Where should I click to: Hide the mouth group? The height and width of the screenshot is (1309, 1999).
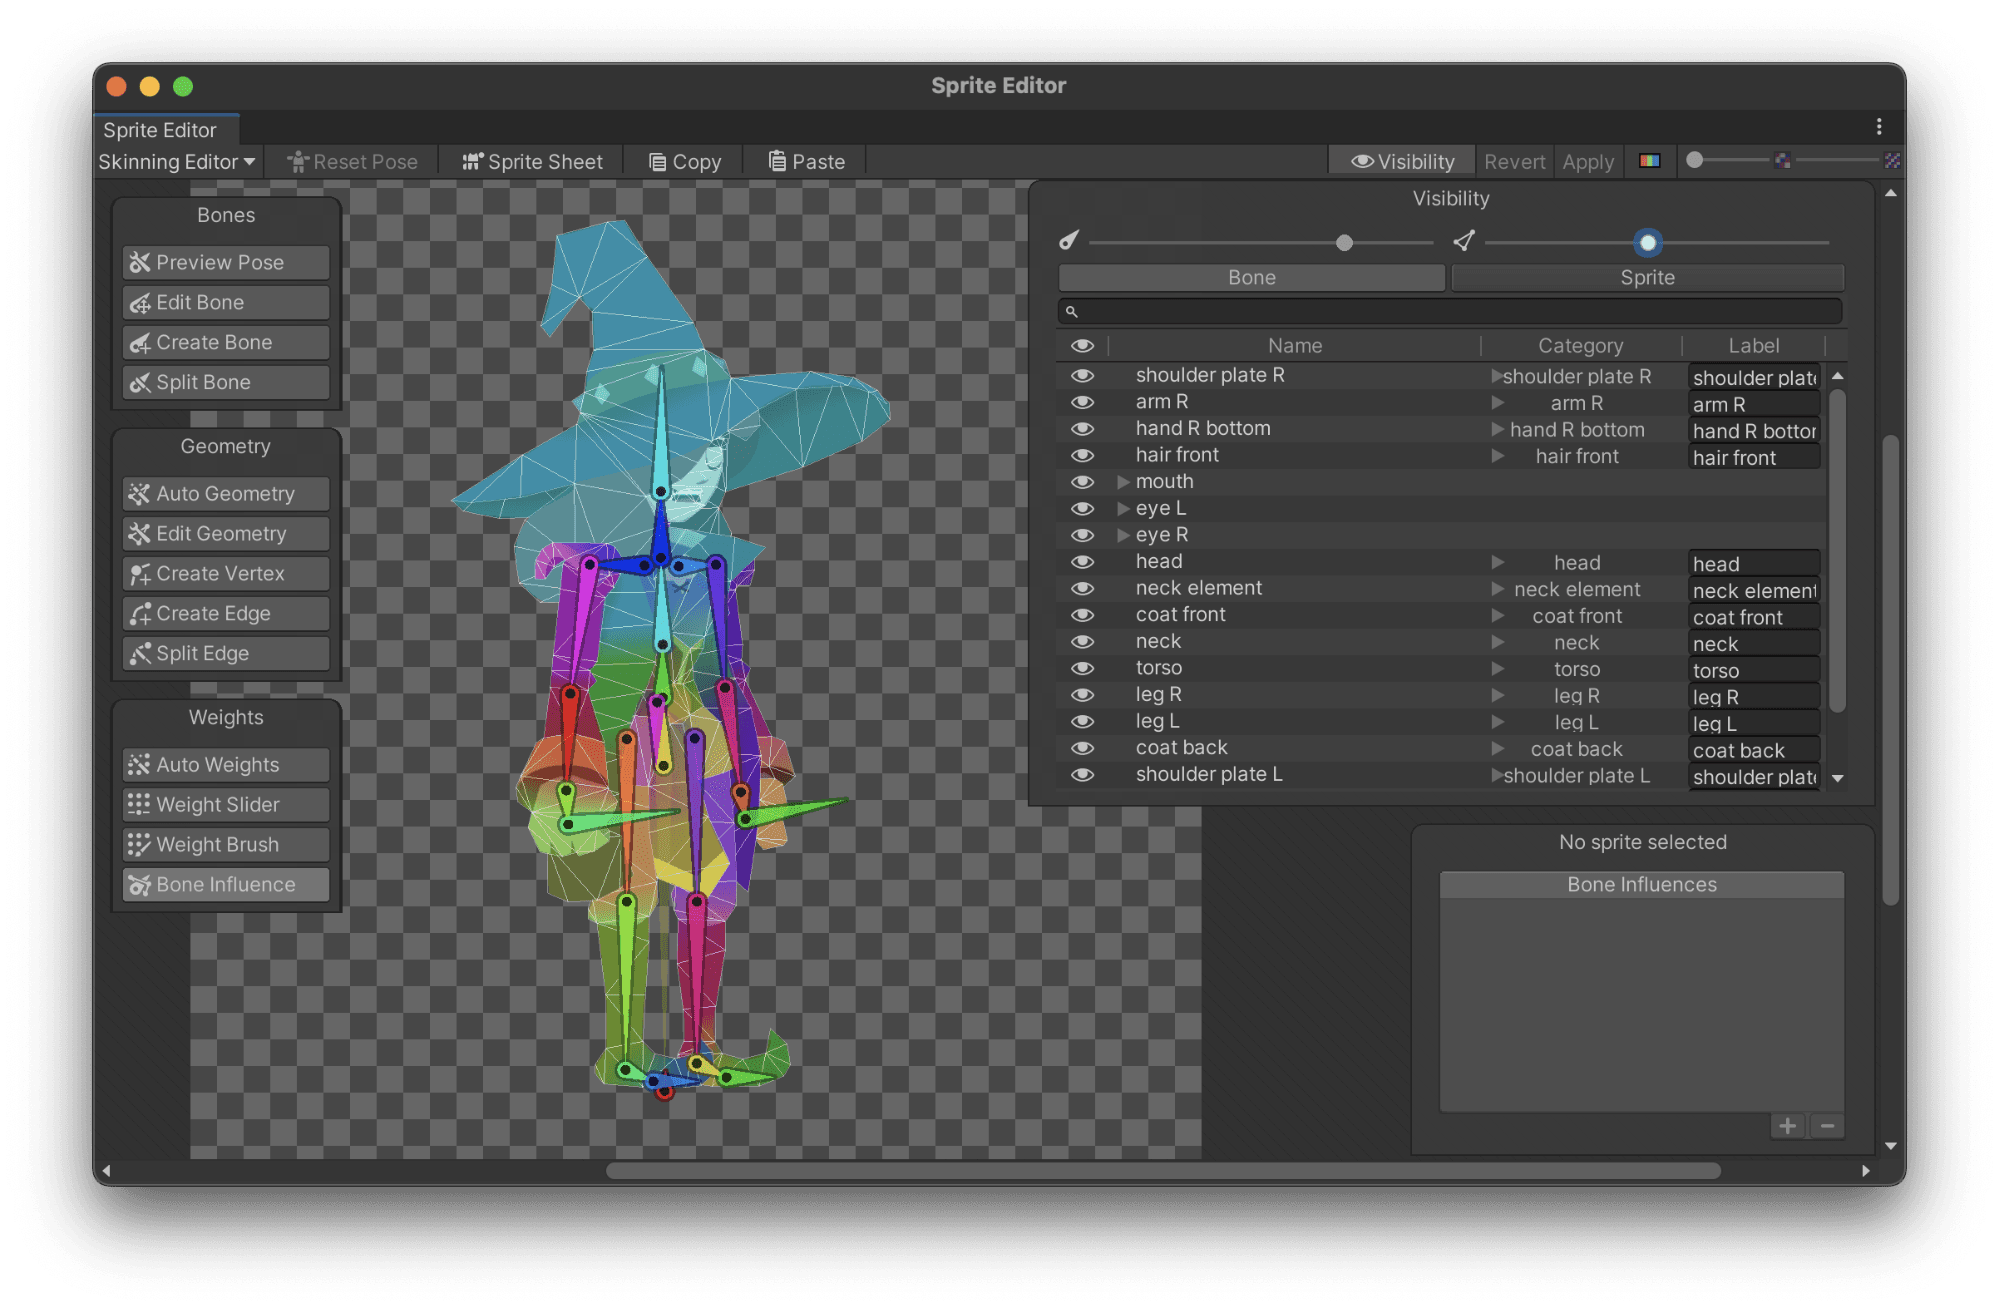pos(1082,482)
